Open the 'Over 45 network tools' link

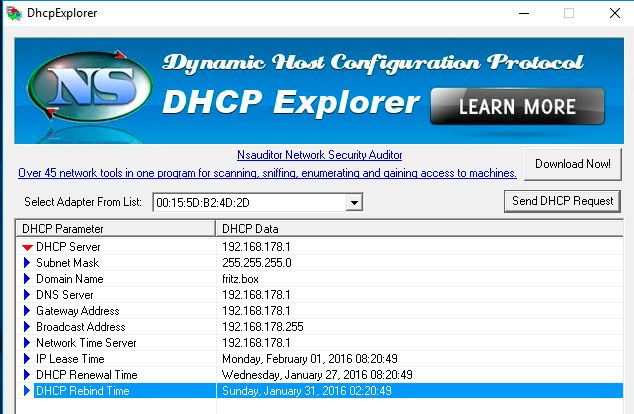point(267,173)
